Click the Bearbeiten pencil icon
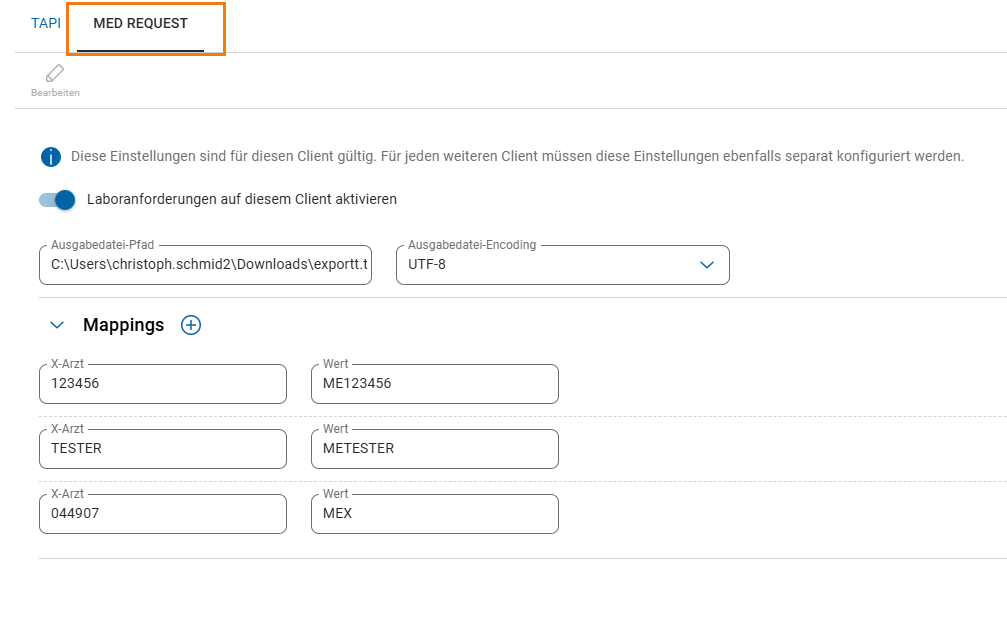The width and height of the screenshot is (1007, 622). [x=55, y=73]
